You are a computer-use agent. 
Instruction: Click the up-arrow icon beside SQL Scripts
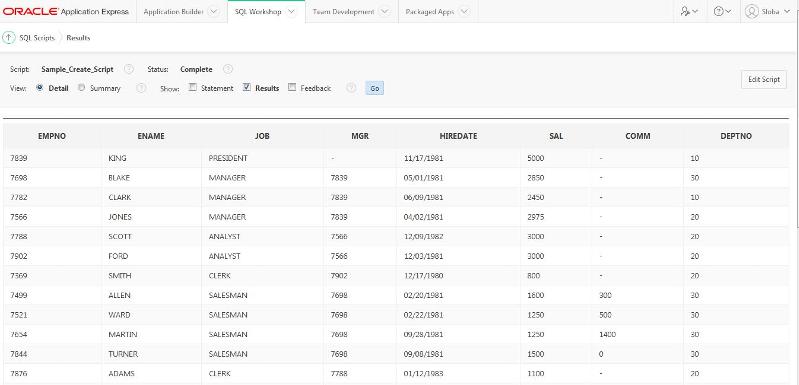point(9,38)
